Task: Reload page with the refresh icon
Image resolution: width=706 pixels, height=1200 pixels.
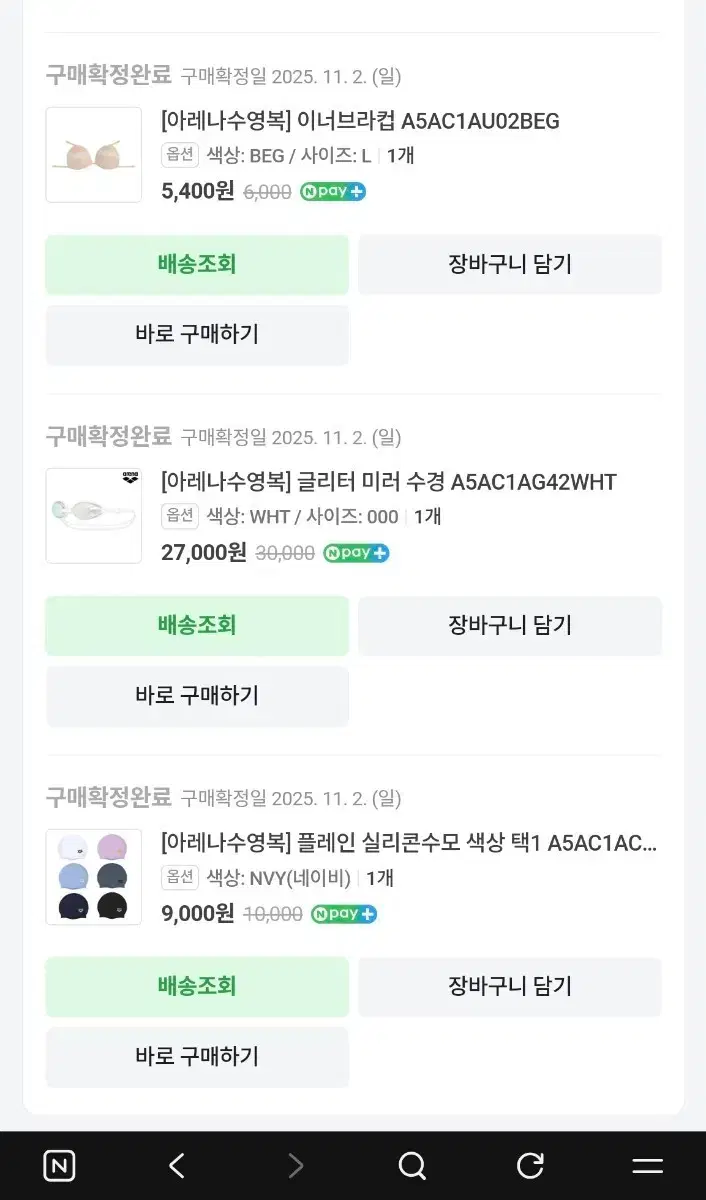Action: pos(530,1165)
